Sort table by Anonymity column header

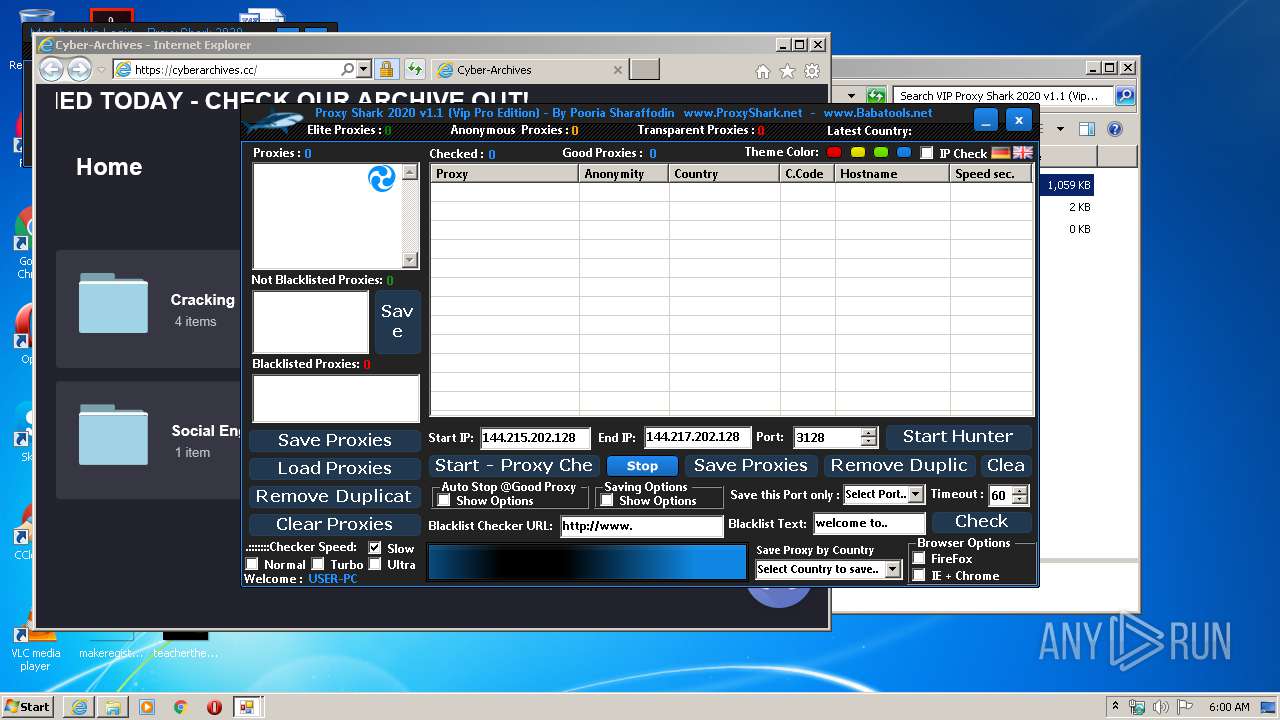pos(625,173)
